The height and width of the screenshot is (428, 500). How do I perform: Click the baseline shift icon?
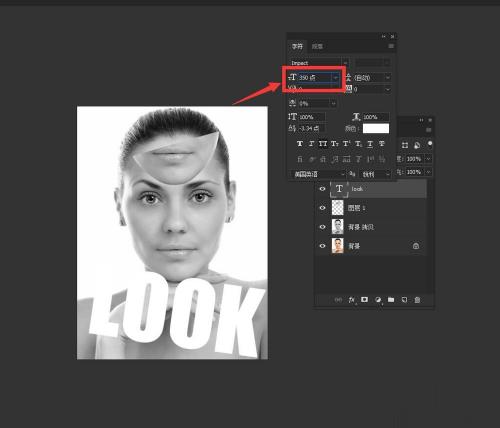(x=292, y=128)
